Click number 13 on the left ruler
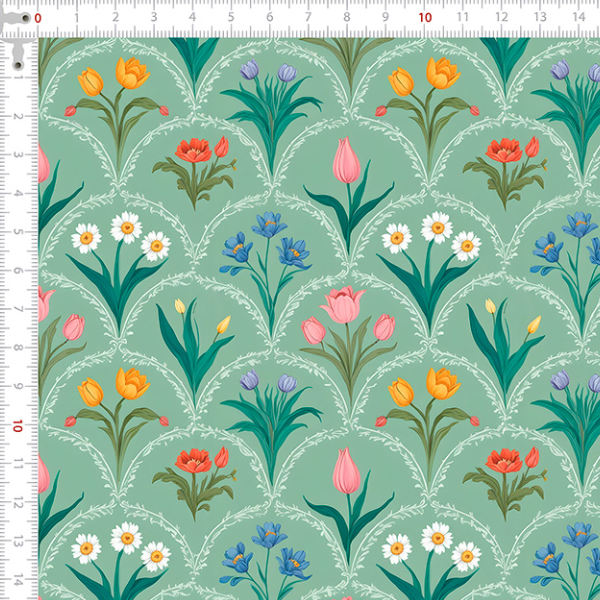 18,542
